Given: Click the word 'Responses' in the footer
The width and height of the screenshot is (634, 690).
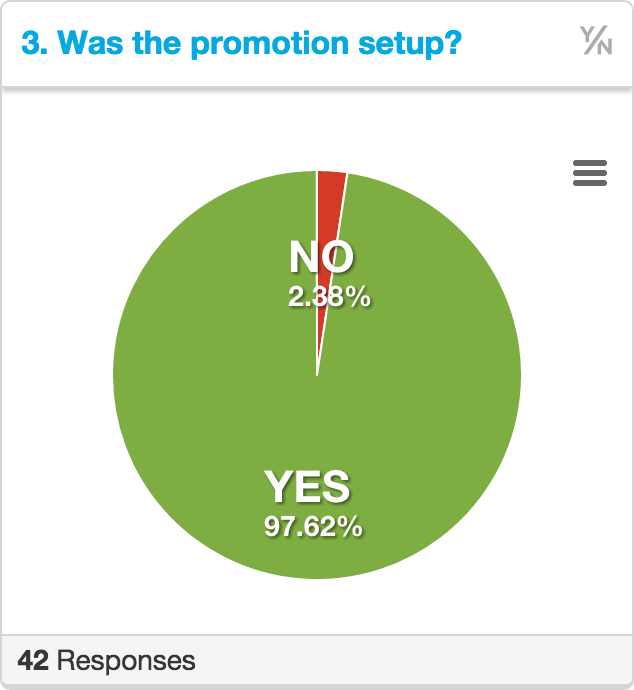Looking at the screenshot, I should click(126, 661).
